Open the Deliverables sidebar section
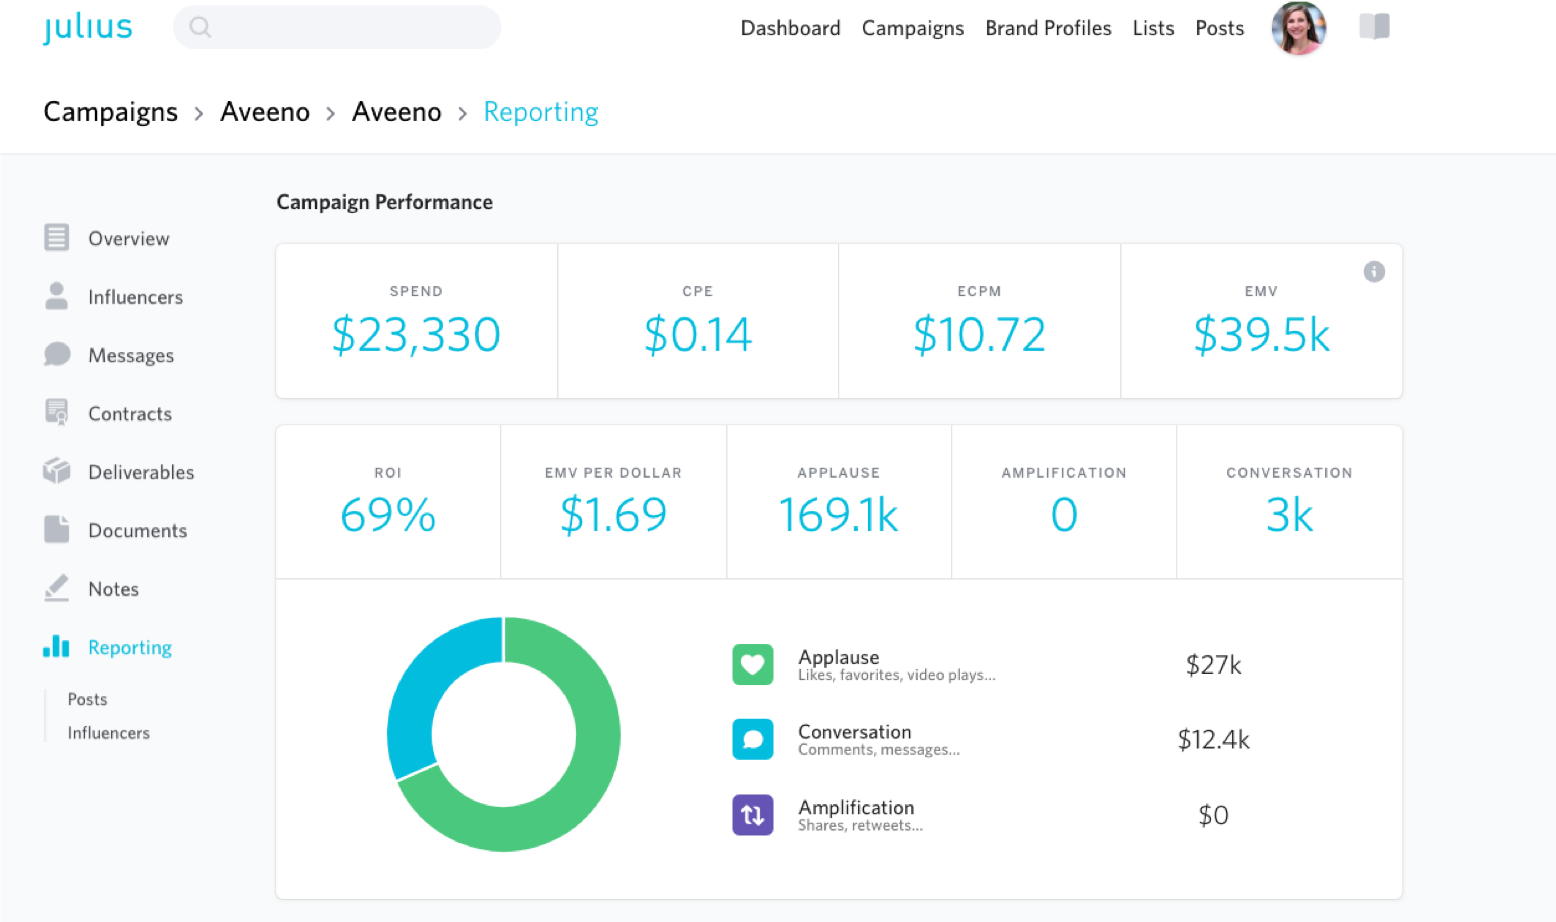1556x922 pixels. pyautogui.click(x=141, y=472)
